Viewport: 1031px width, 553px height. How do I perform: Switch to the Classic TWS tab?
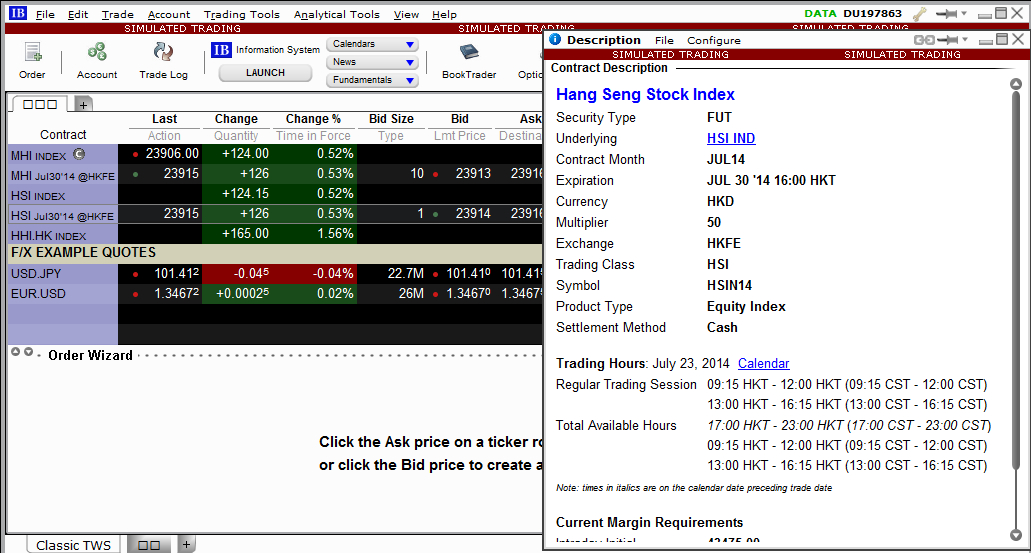click(74, 545)
